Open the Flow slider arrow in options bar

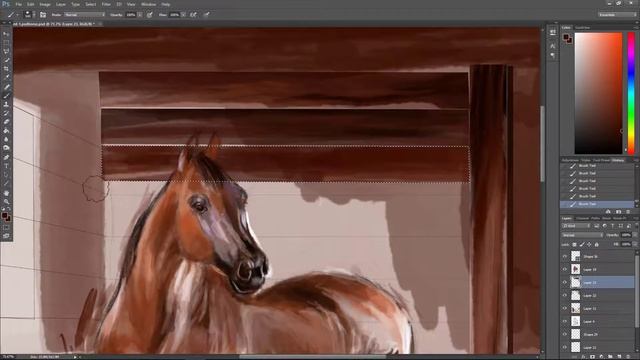(x=183, y=15)
